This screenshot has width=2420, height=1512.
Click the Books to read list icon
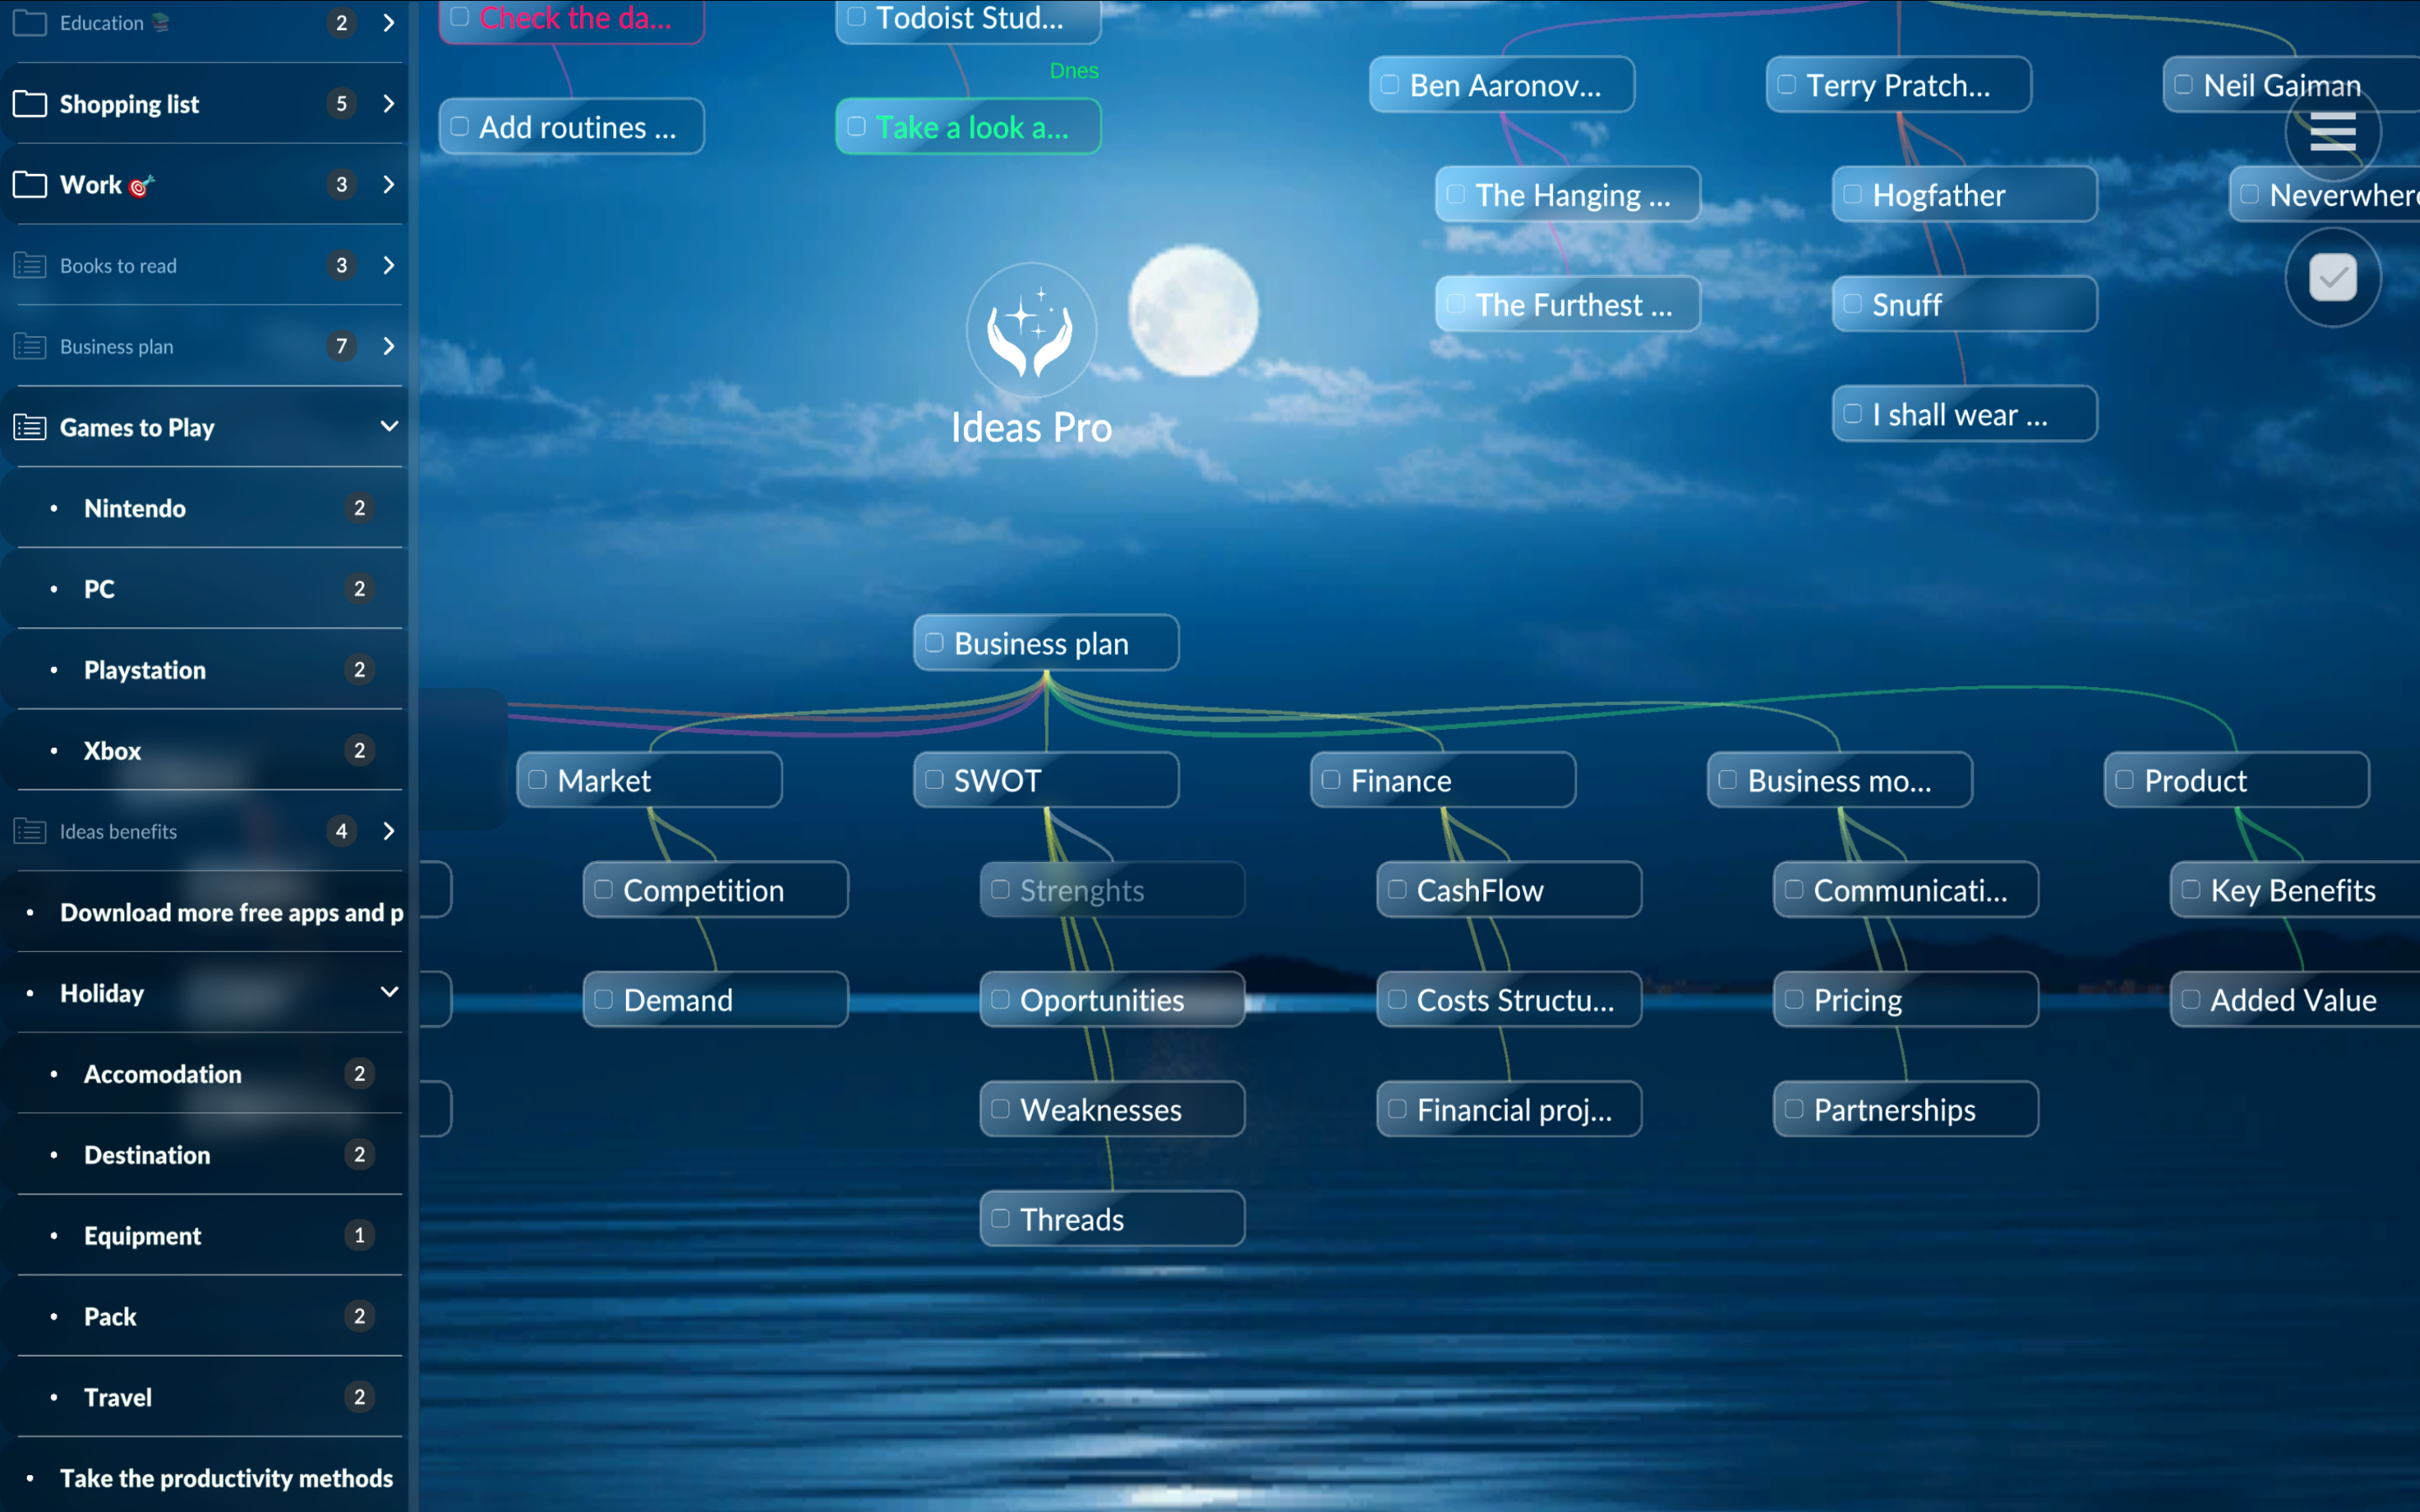(30, 266)
